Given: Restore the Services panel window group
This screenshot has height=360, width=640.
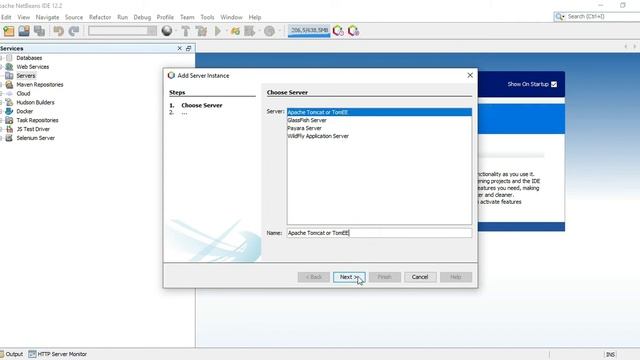Looking at the screenshot, I should pos(189,48).
